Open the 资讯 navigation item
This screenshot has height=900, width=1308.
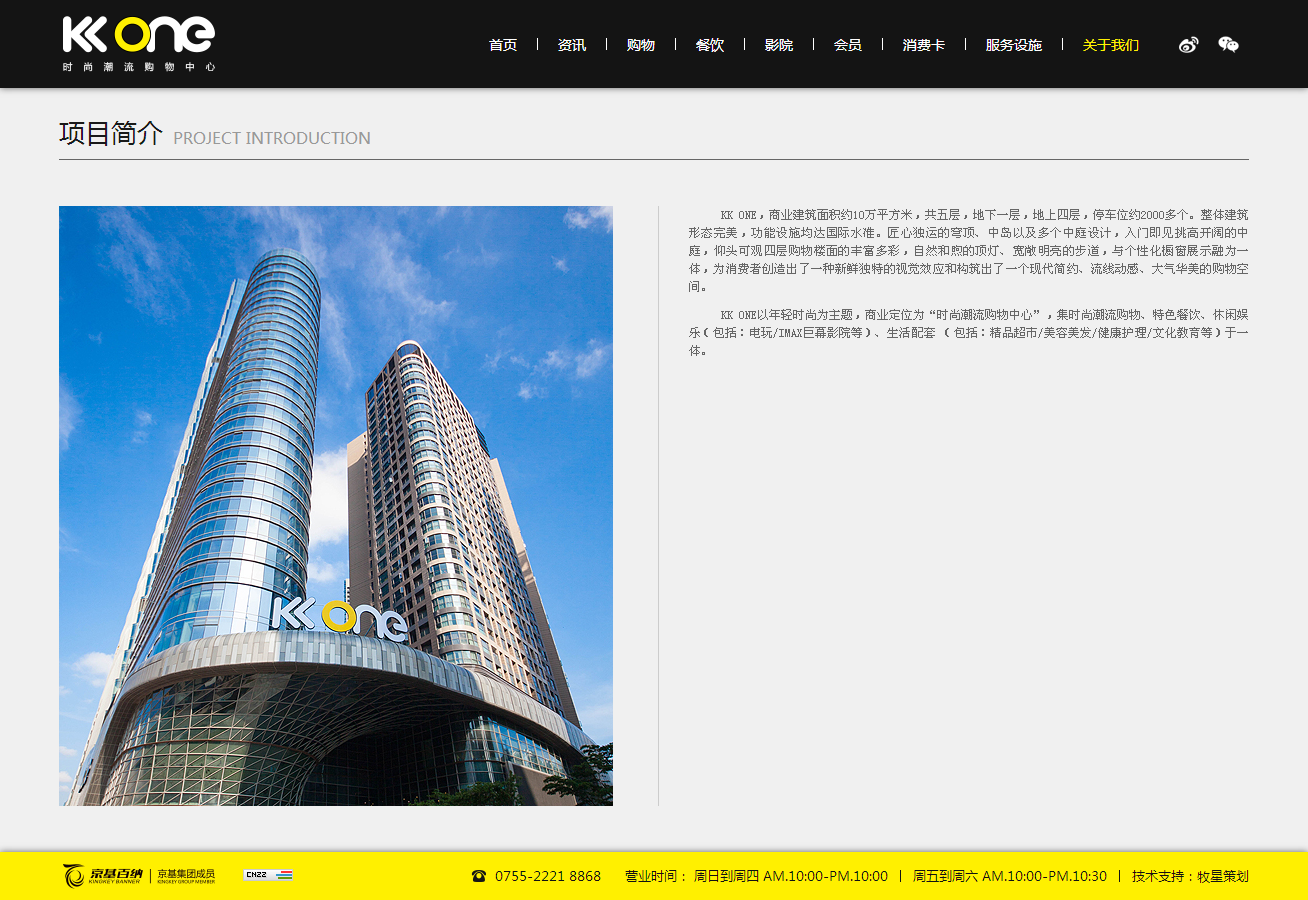click(571, 44)
